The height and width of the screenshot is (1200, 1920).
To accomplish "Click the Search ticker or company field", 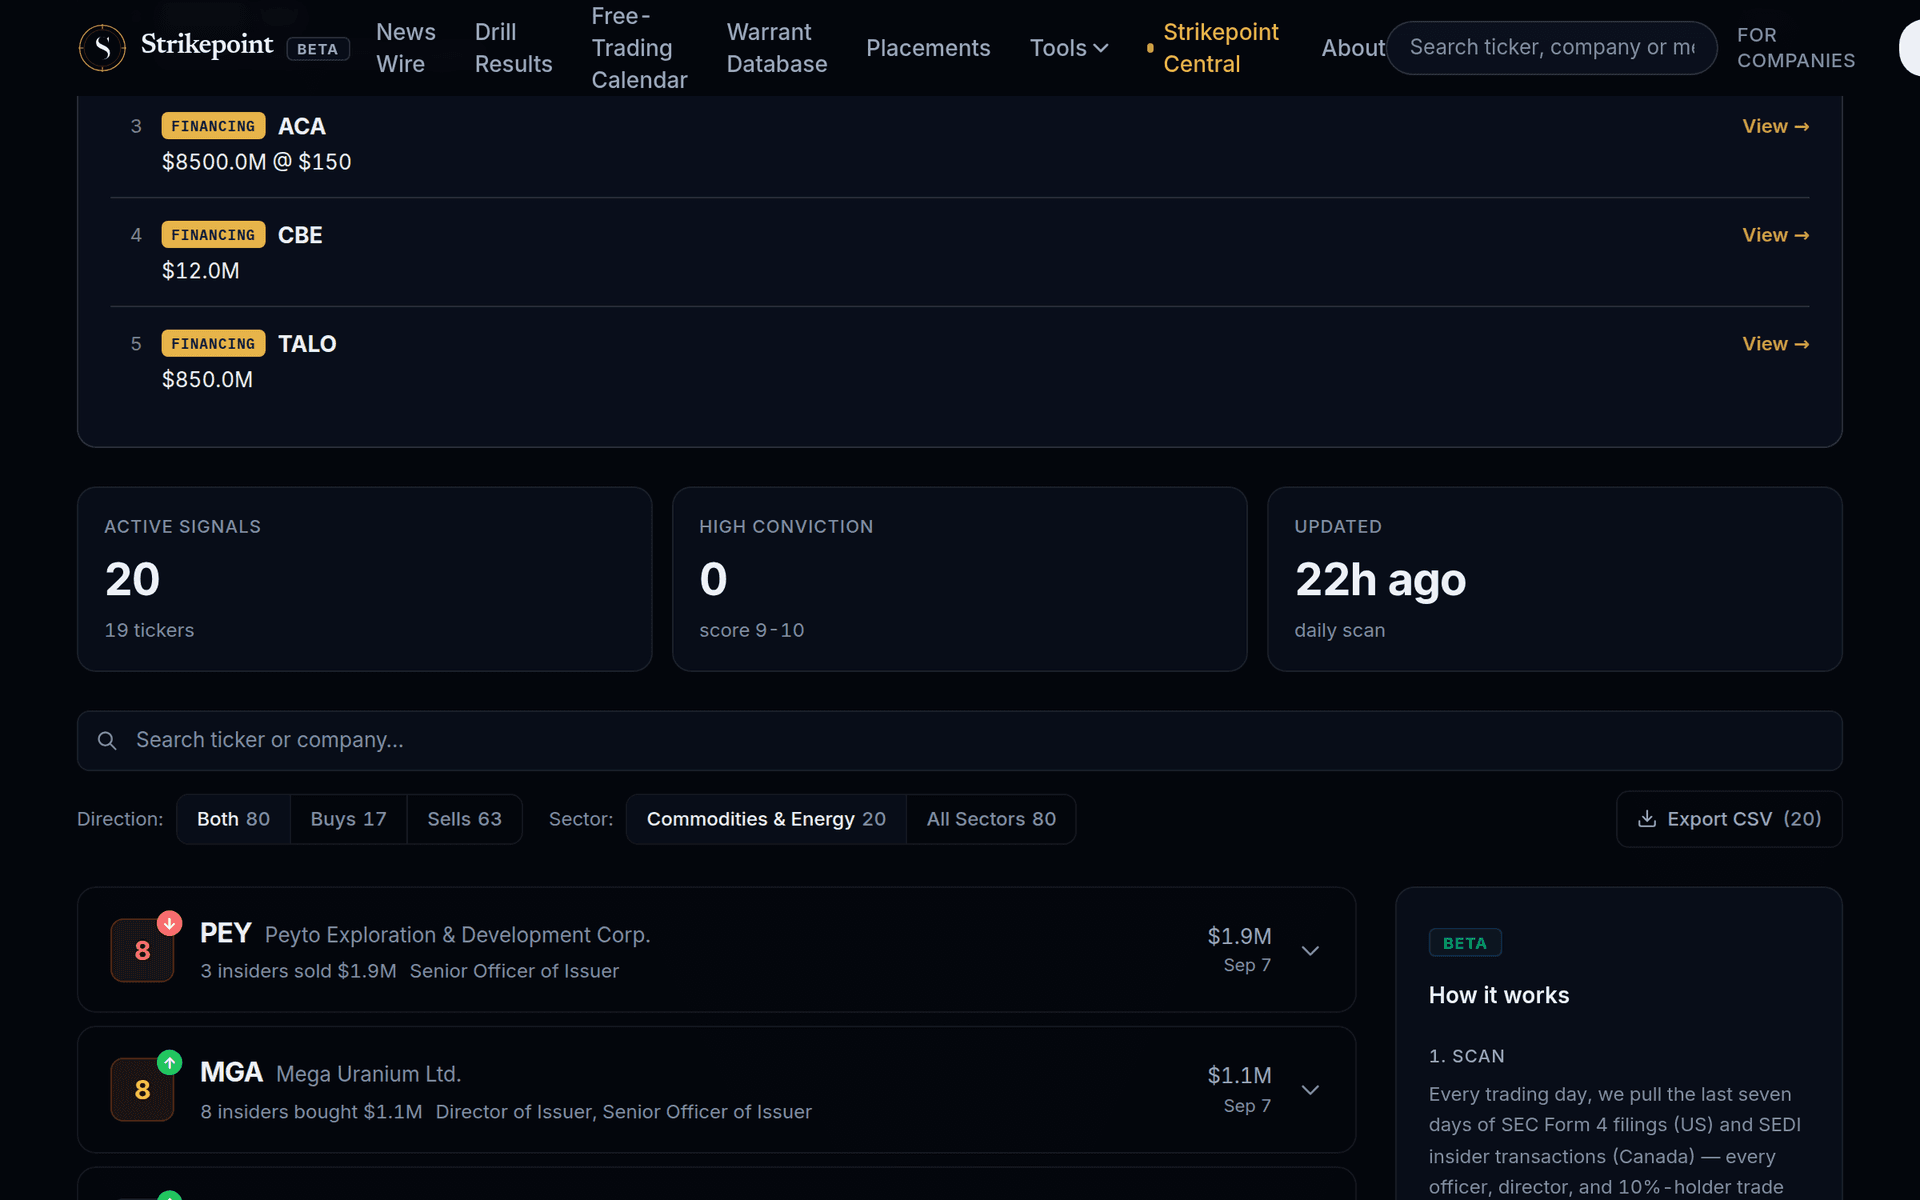I will pyautogui.click(x=960, y=741).
